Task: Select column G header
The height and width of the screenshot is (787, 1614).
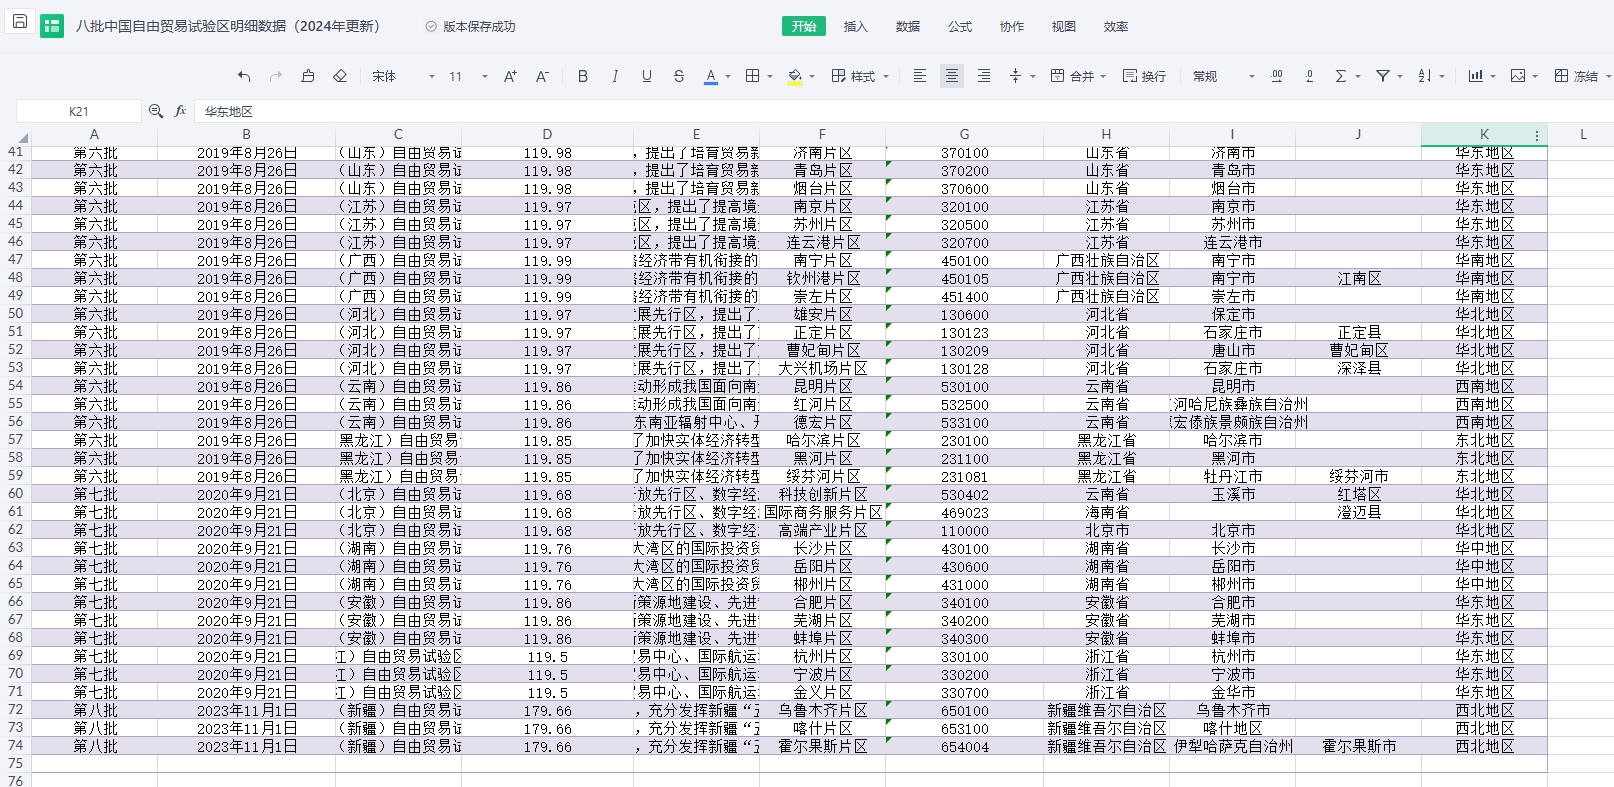Action: (x=964, y=134)
